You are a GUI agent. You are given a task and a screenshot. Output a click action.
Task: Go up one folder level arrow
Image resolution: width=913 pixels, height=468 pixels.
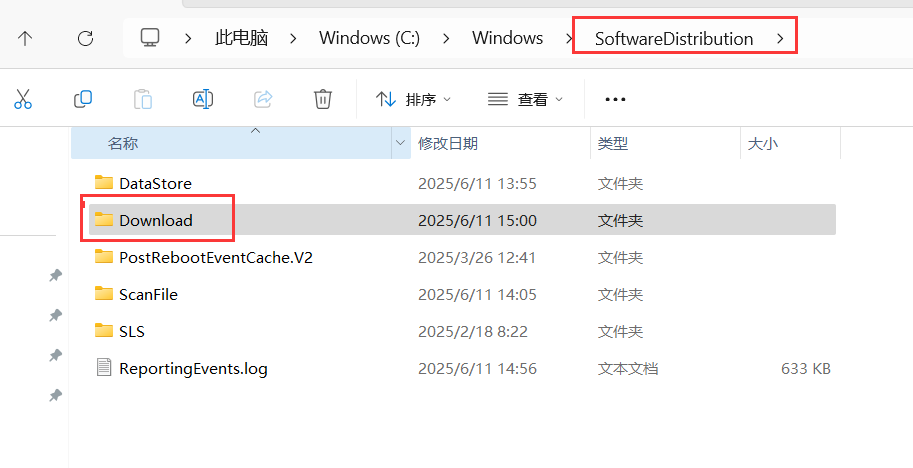24,38
